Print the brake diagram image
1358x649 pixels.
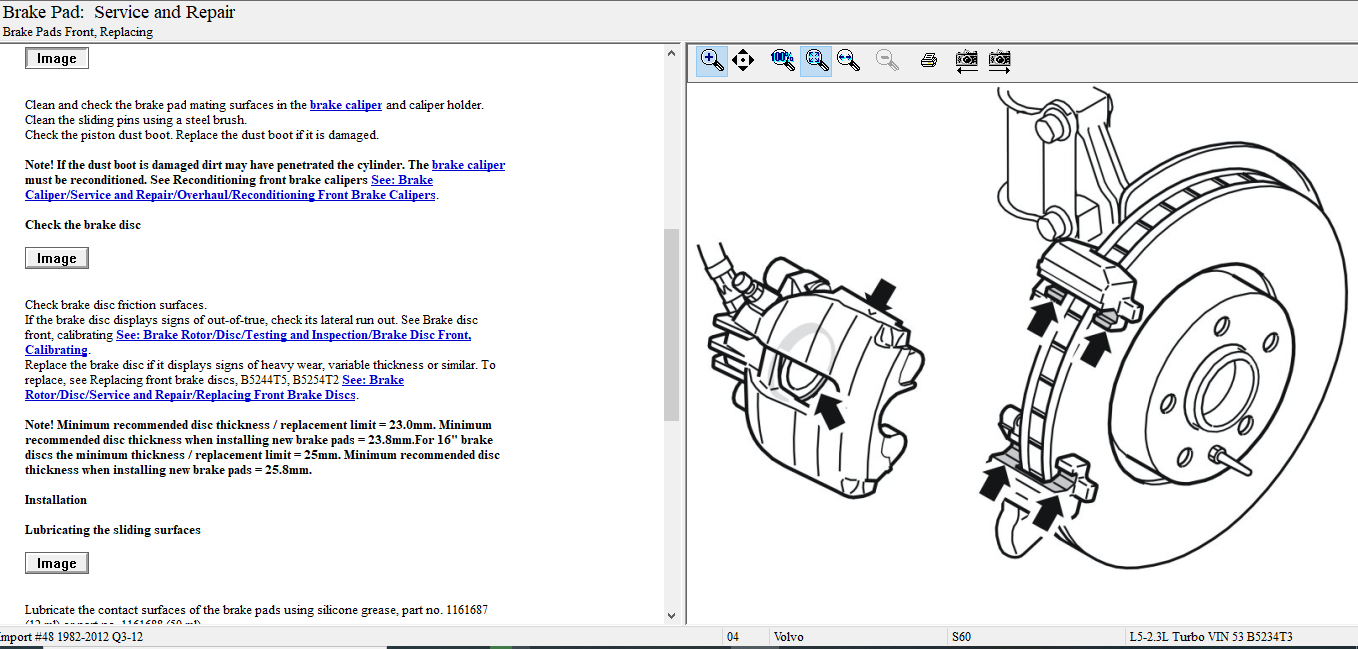click(928, 60)
